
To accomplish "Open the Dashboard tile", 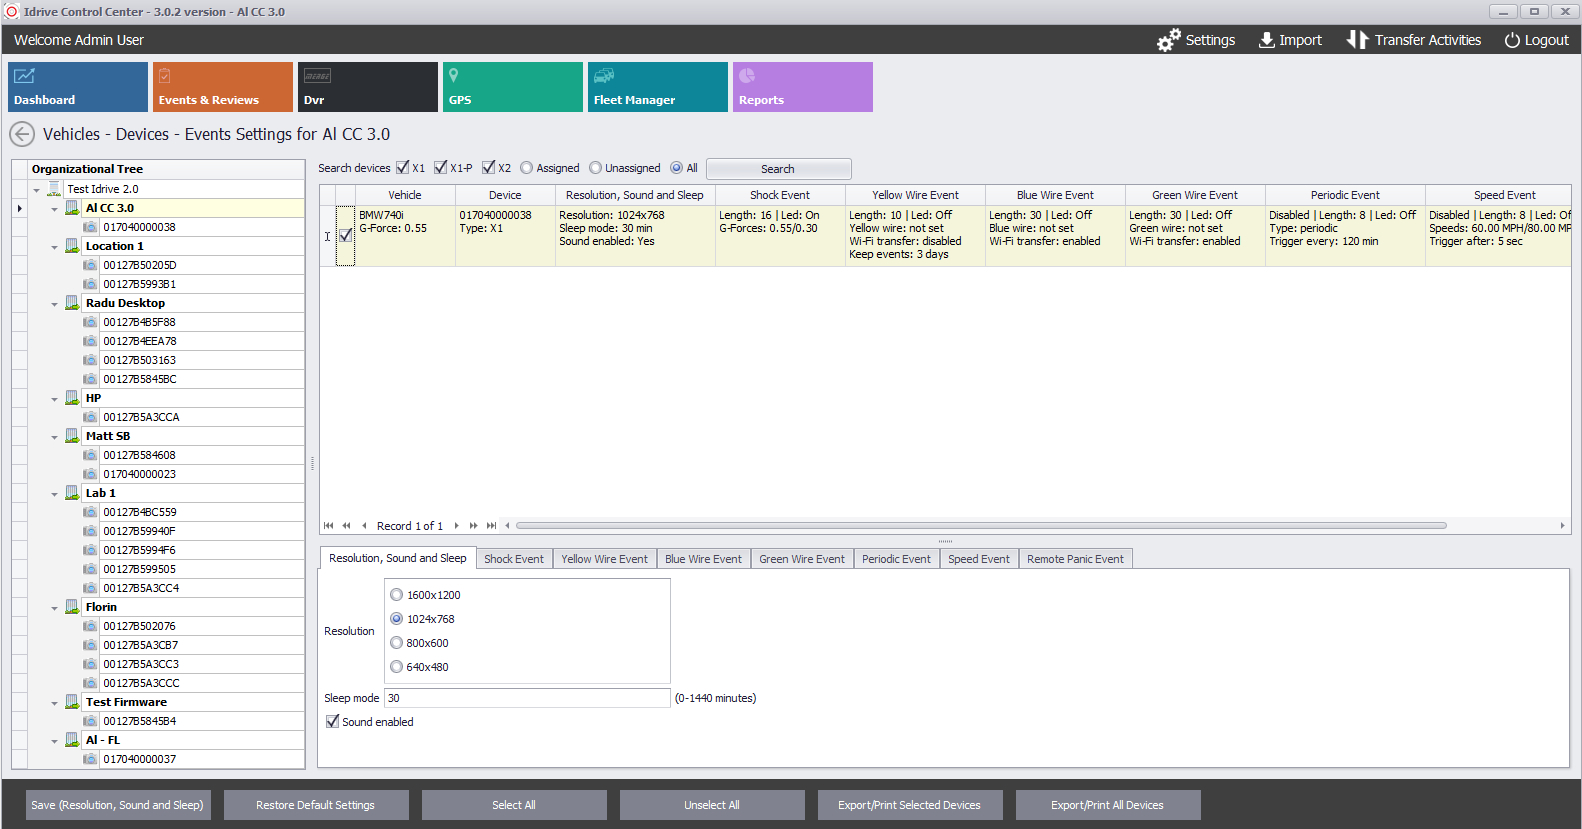I will (x=78, y=87).
